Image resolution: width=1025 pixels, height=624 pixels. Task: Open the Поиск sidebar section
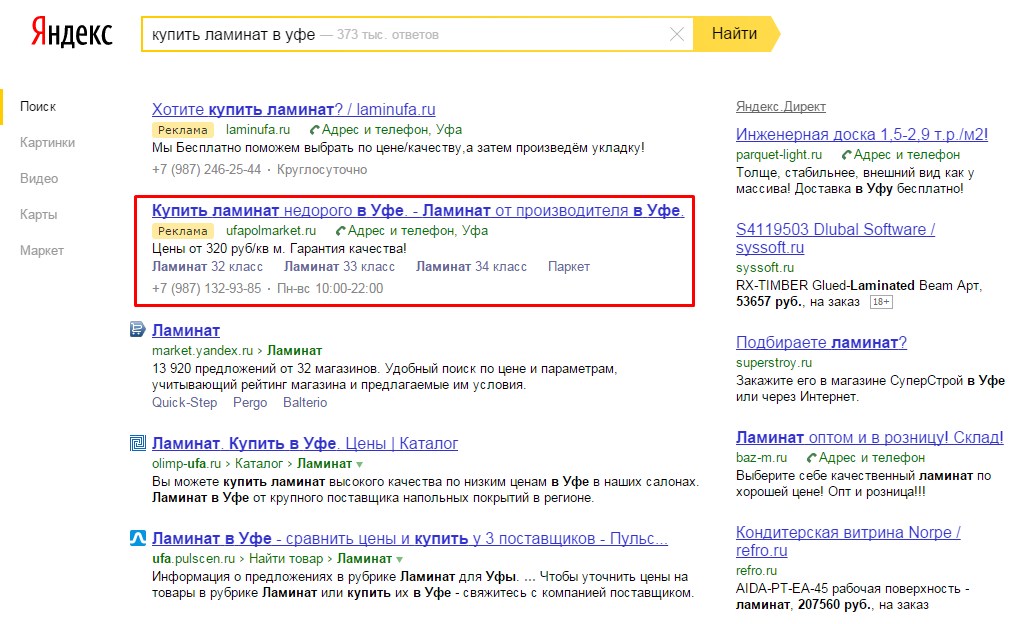(x=38, y=107)
